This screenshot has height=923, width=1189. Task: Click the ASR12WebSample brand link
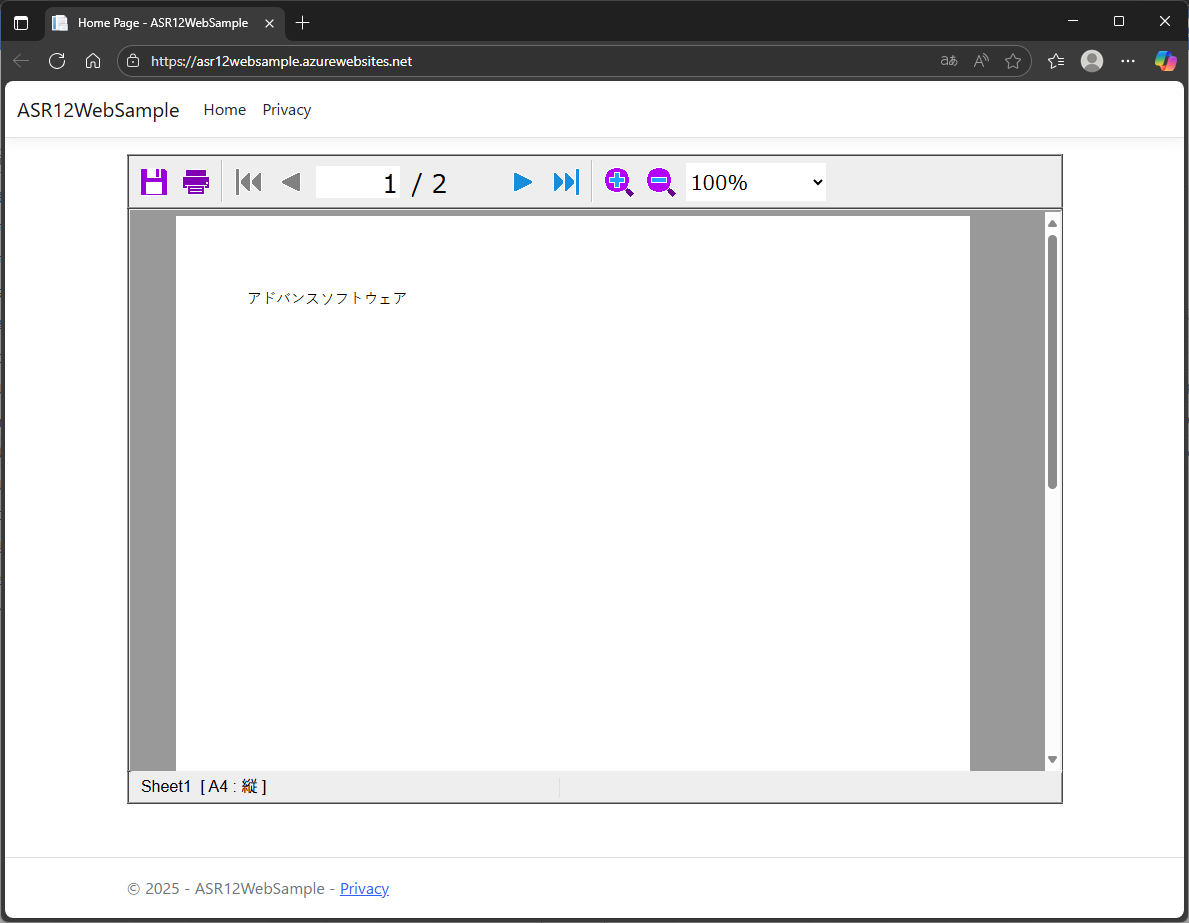pyautogui.click(x=98, y=110)
